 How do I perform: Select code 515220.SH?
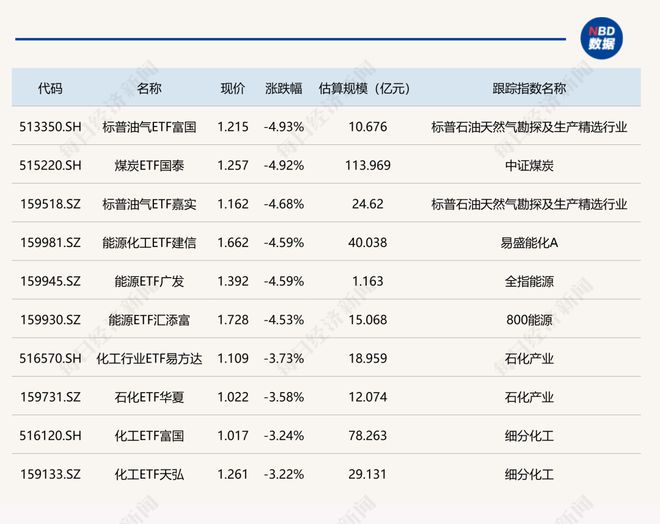pos(50,165)
